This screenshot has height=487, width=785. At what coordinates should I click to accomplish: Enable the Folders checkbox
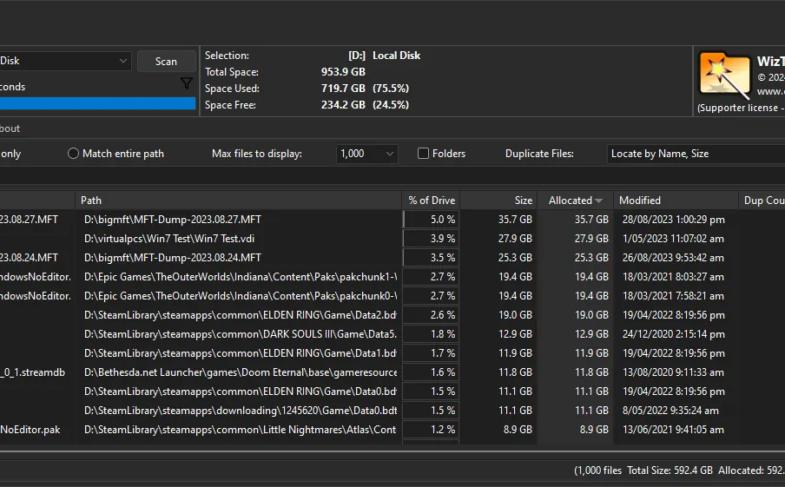pyautogui.click(x=423, y=154)
